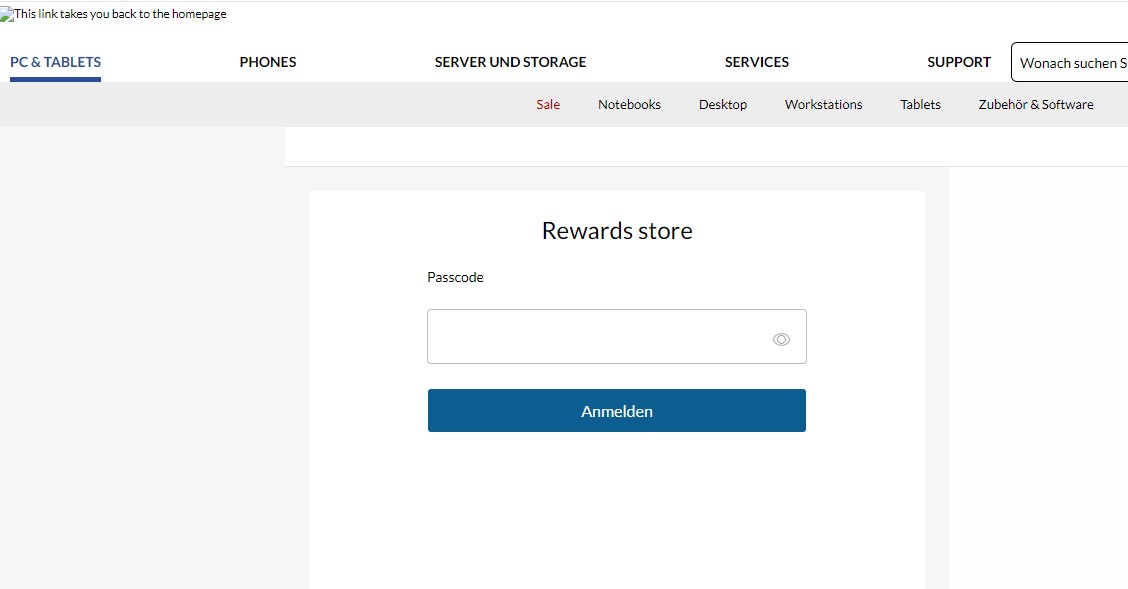Open the SERVER UND STORAGE menu
Viewport: 1128px width, 589px height.
click(x=510, y=61)
